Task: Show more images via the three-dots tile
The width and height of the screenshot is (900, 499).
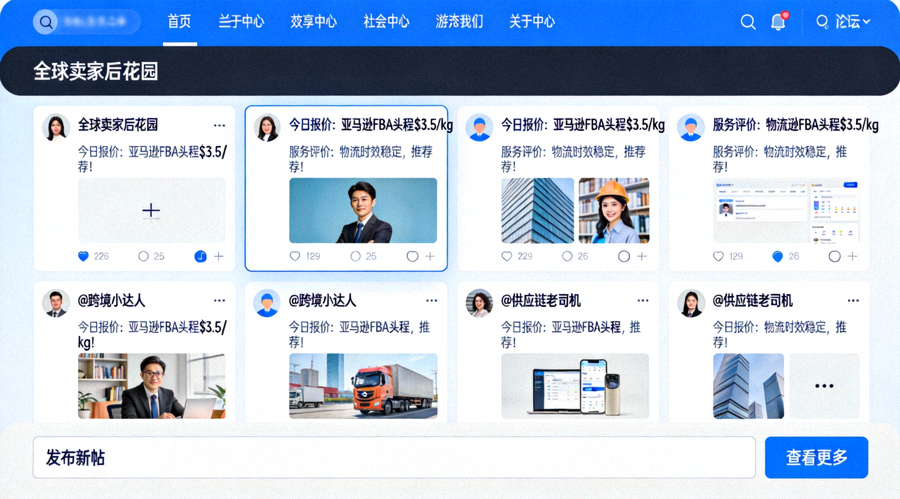Action: pos(824,386)
